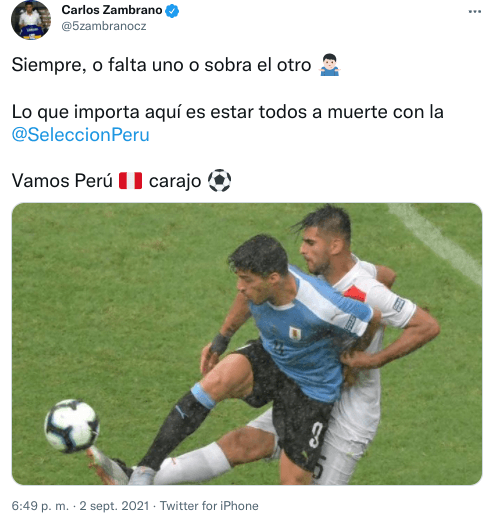Click the Peru flag emoji
Screen dimensions: 491x519
tap(130, 181)
